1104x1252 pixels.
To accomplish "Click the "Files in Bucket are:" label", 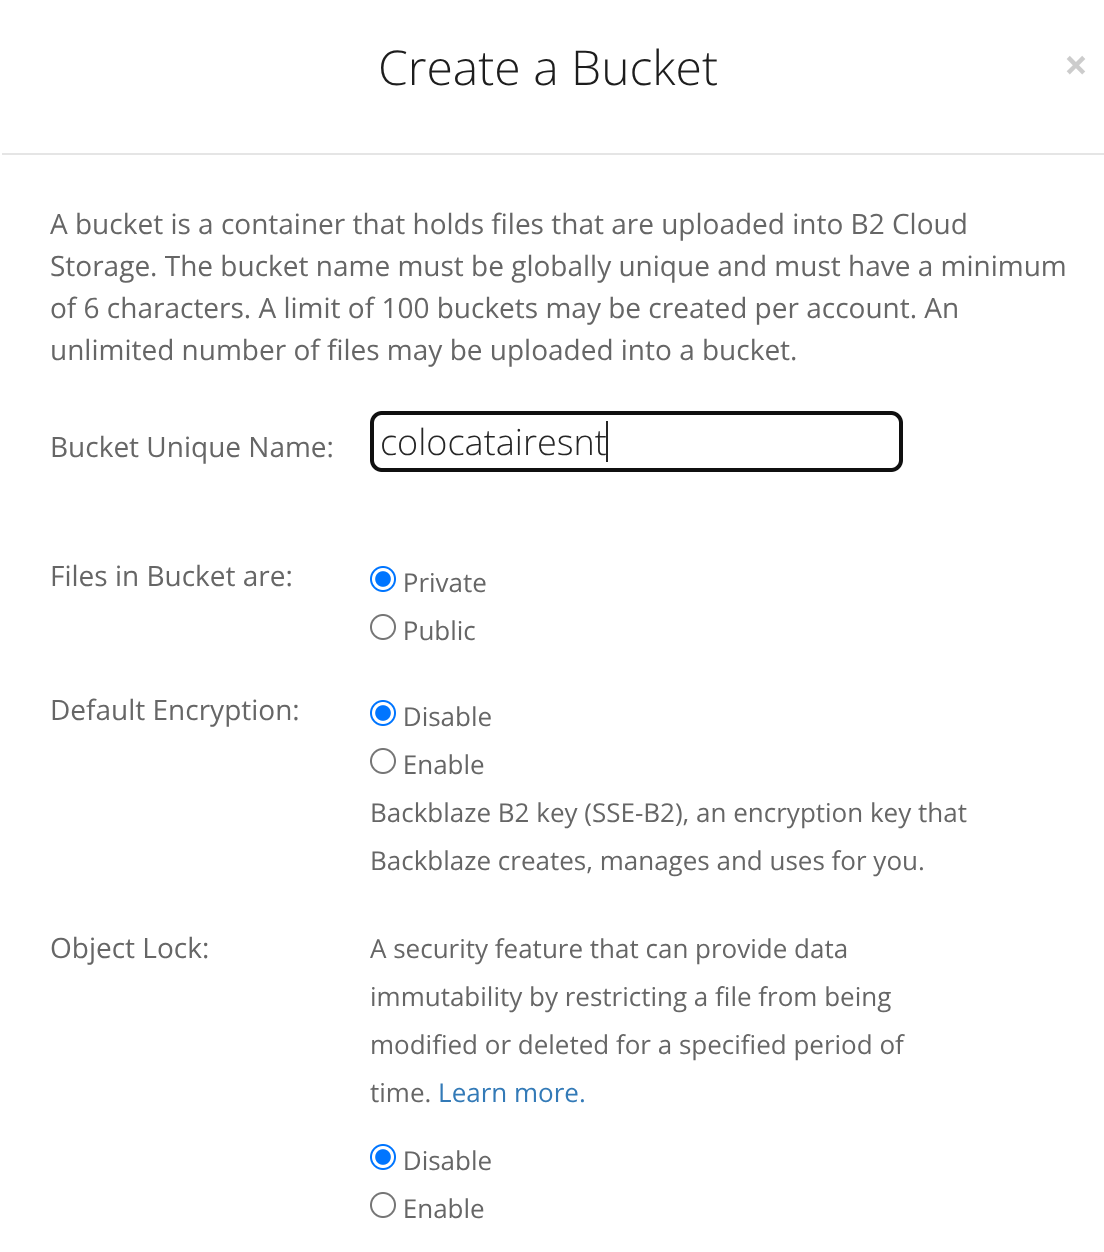I will [171, 577].
